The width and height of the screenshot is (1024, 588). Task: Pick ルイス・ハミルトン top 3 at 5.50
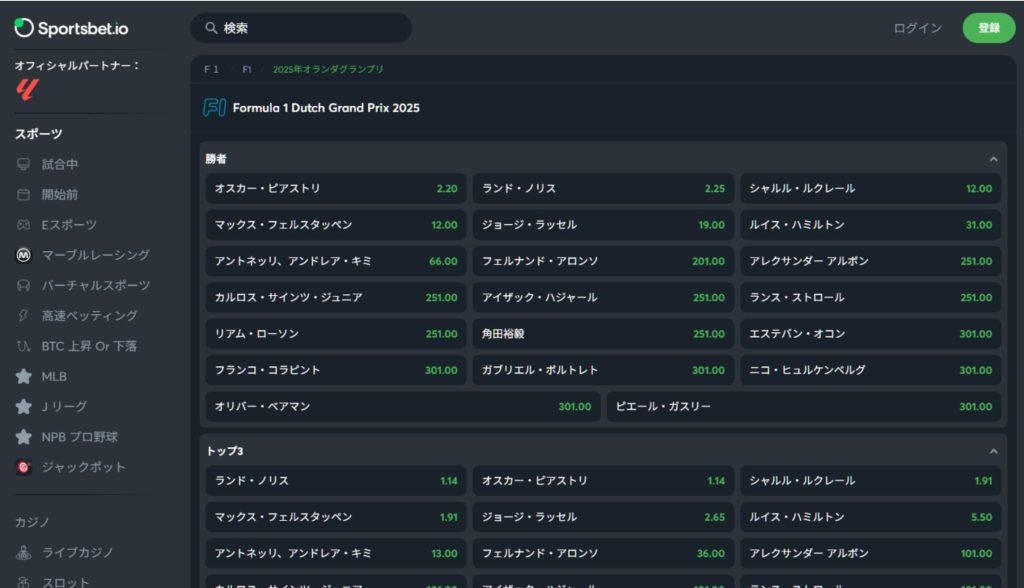coord(871,517)
